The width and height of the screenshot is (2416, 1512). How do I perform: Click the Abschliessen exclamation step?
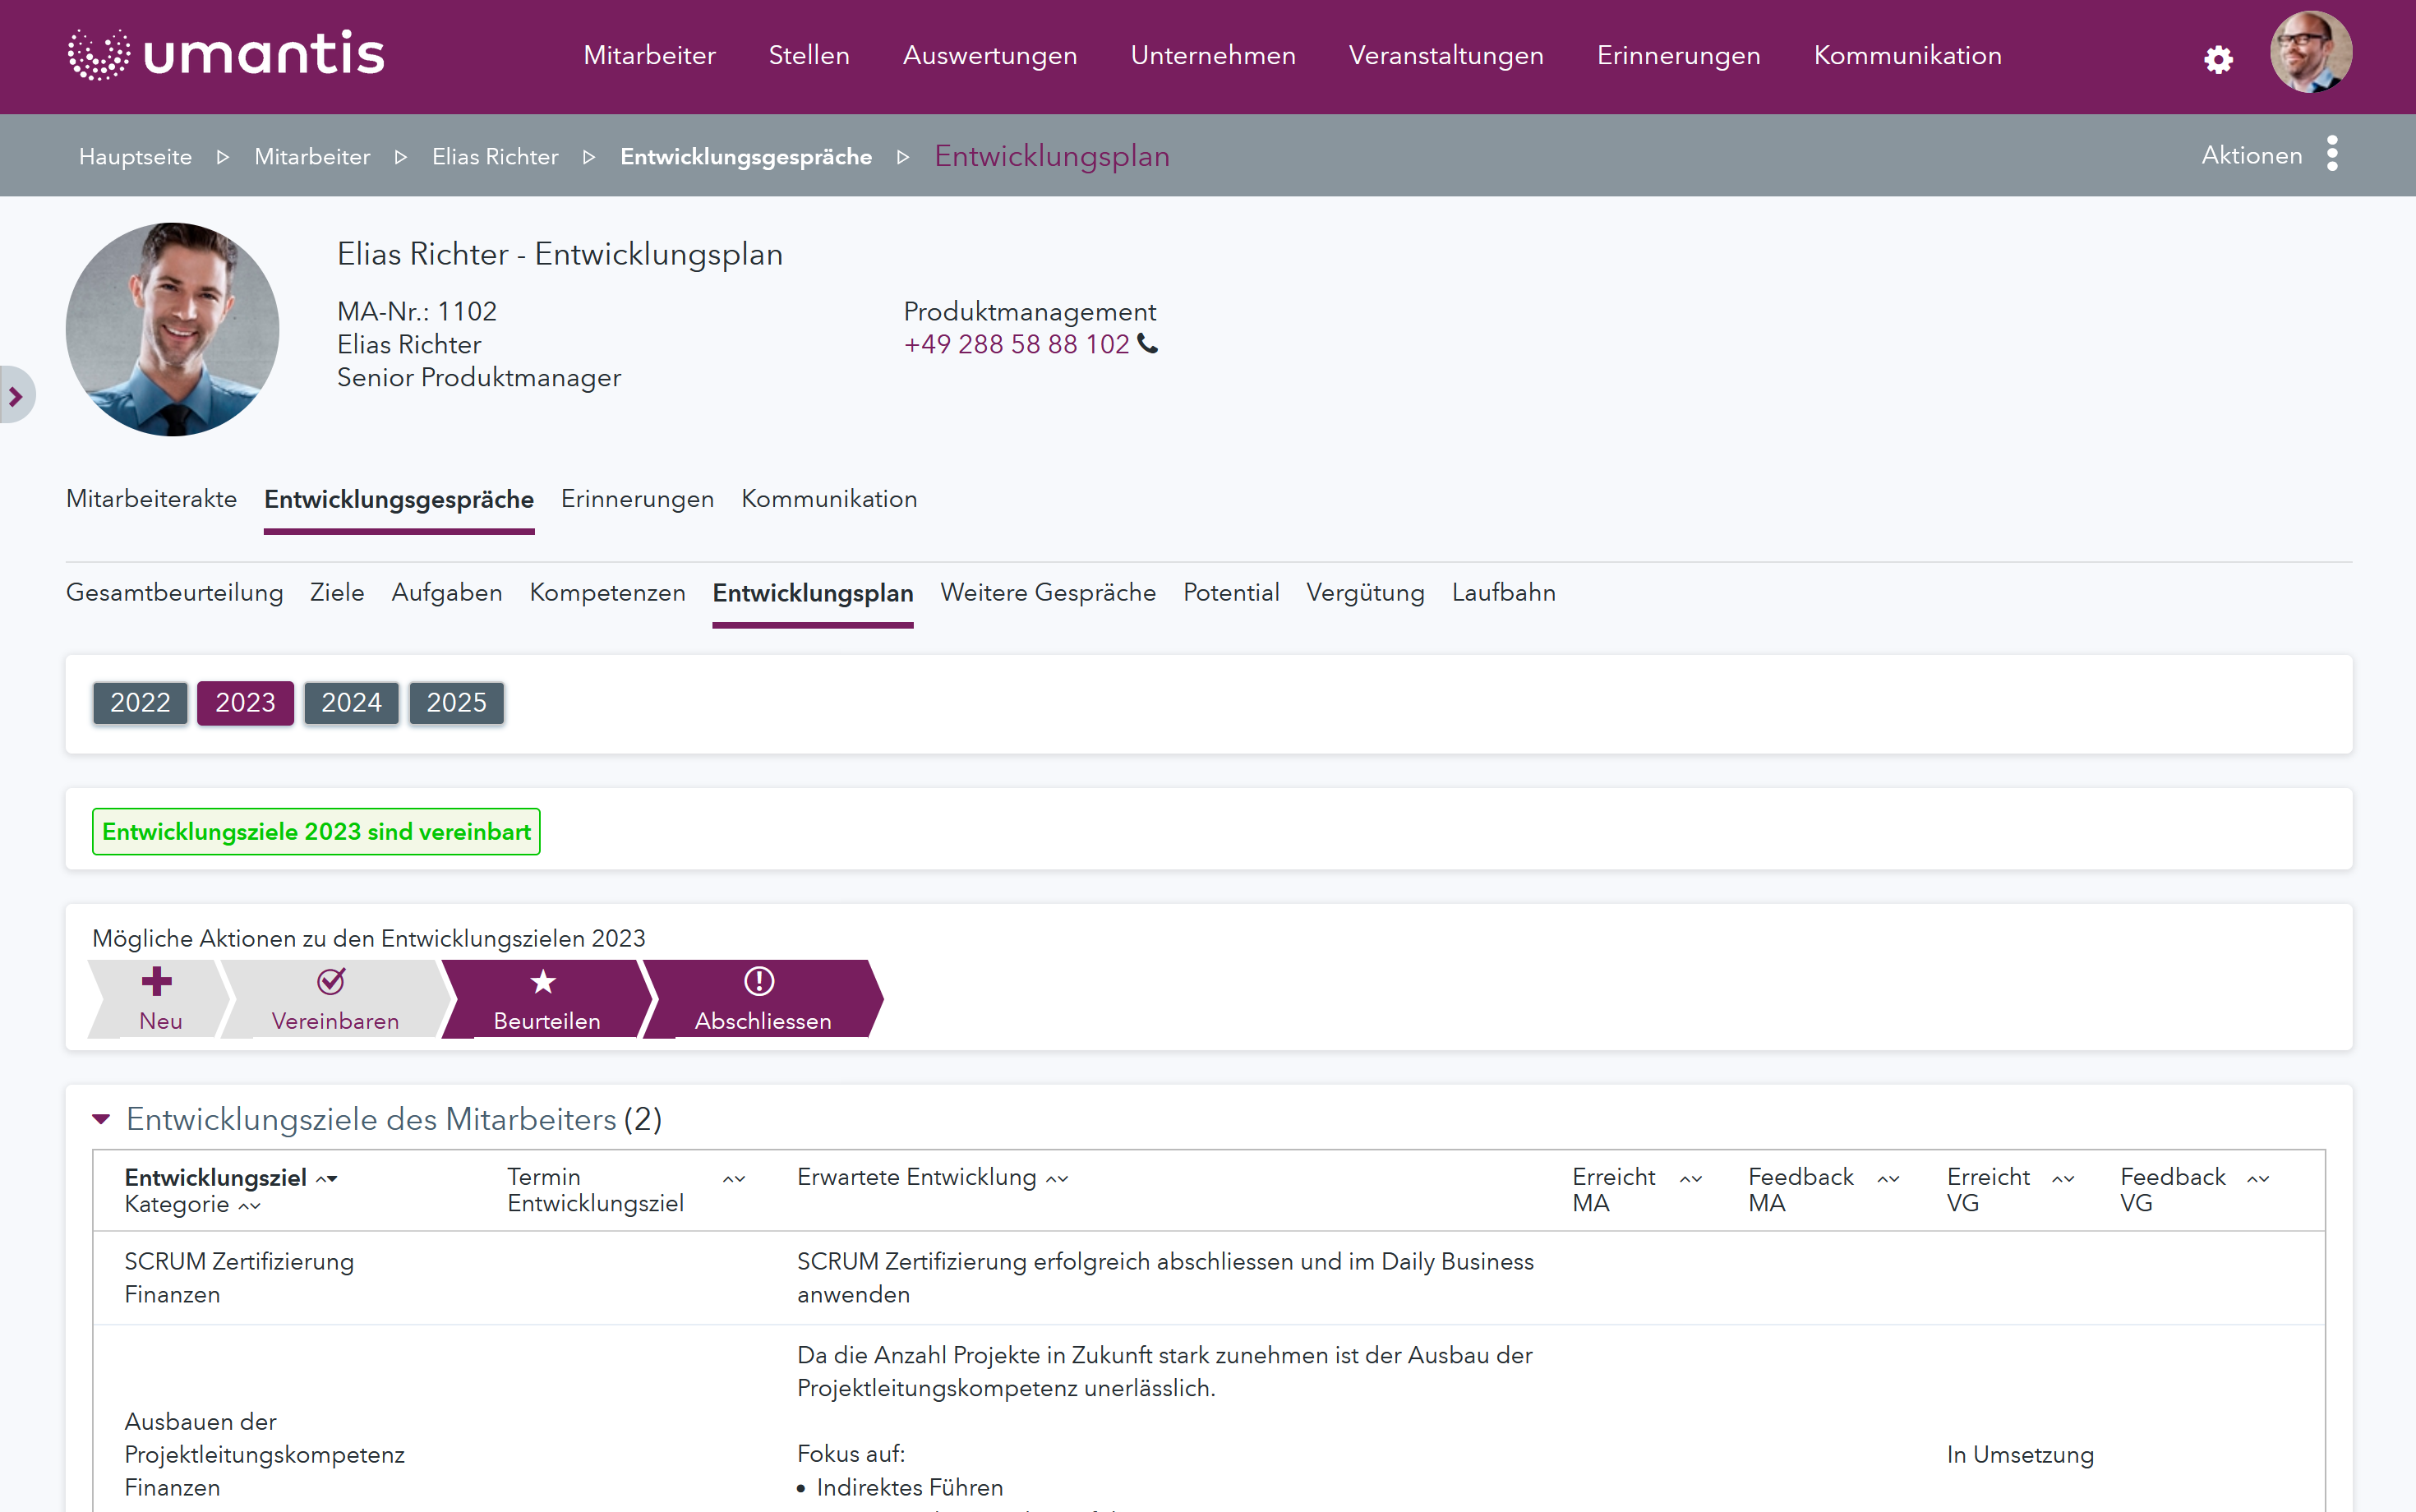(761, 998)
